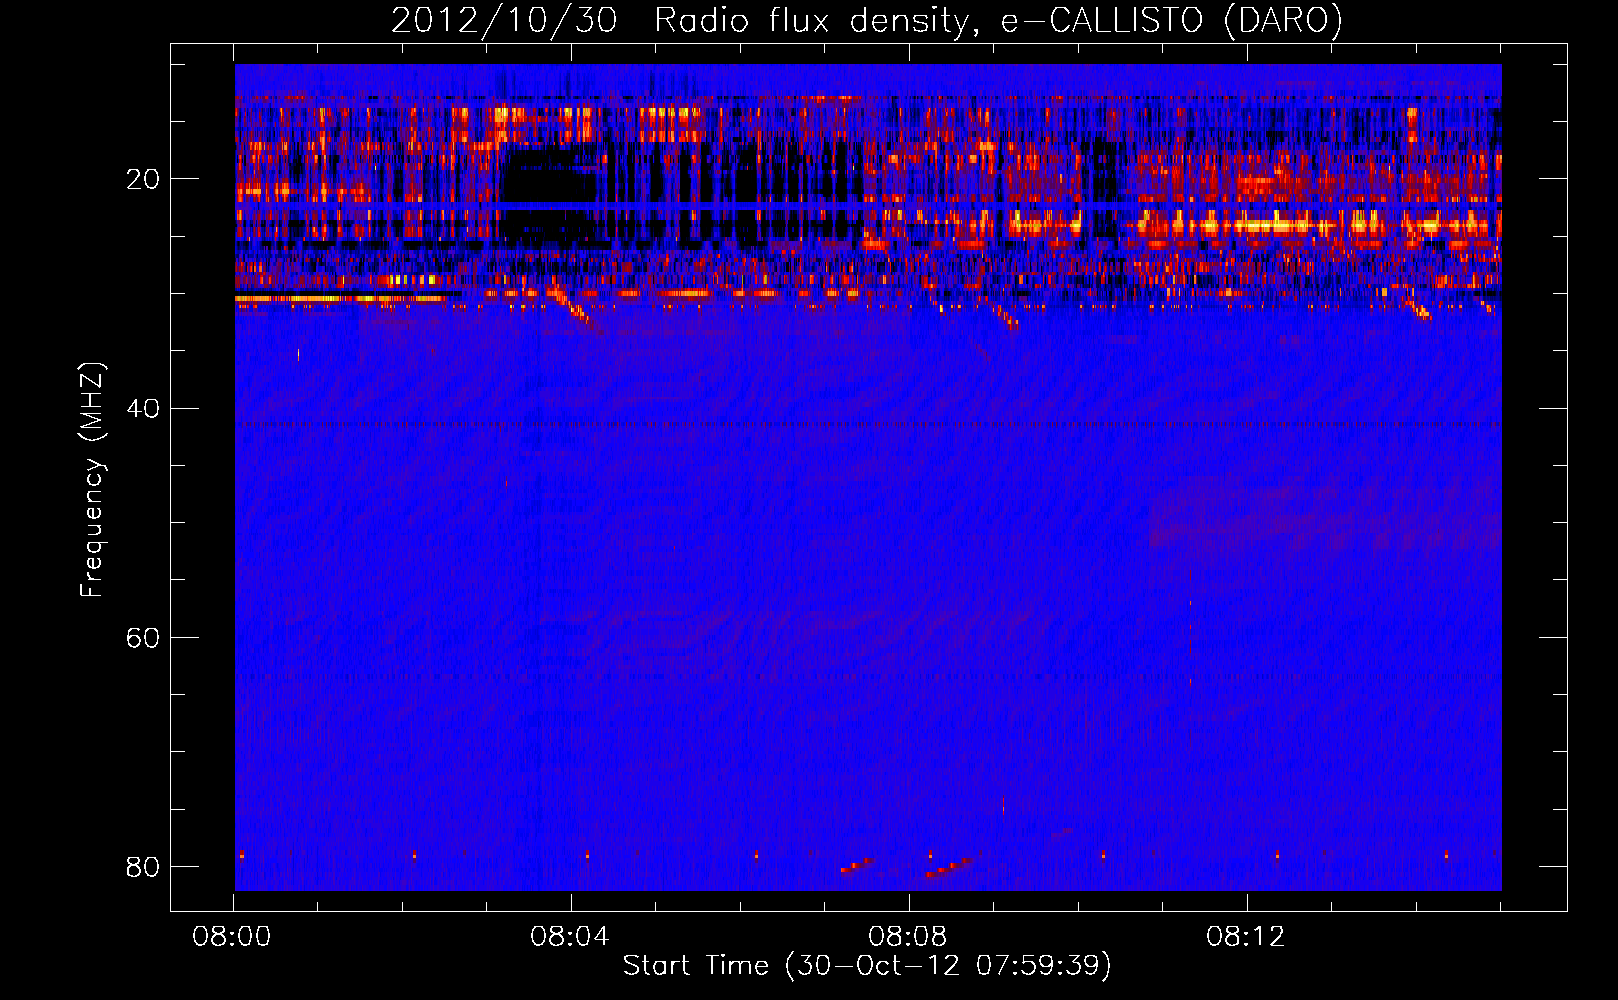1618x1000 pixels.
Task: Click the 08:04 time tick label
Action: click(x=571, y=937)
